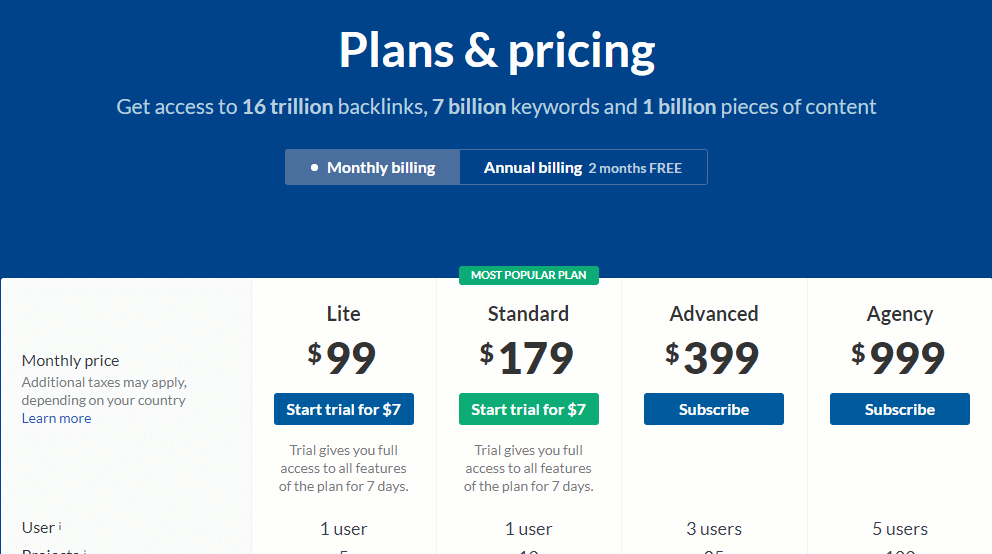Select the Monthly billing option
Viewport: 992px width, 554px height.
(x=373, y=168)
